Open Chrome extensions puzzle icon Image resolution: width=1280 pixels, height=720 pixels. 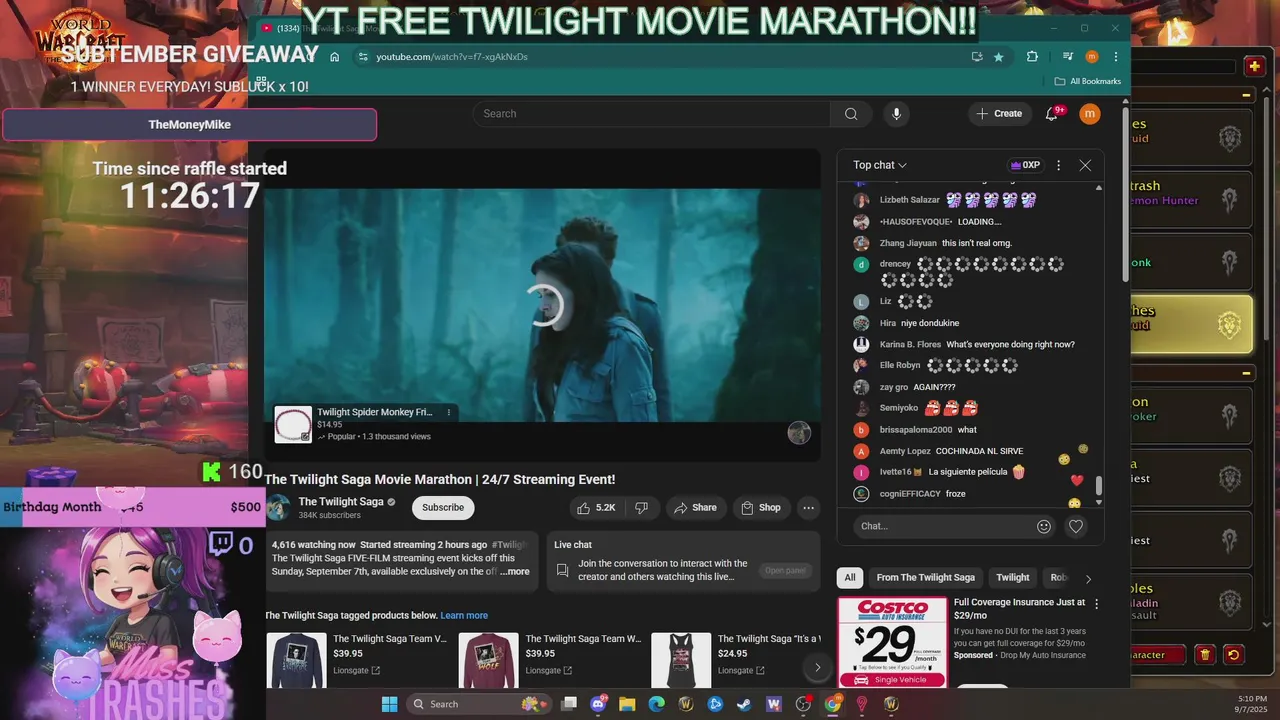point(1032,57)
